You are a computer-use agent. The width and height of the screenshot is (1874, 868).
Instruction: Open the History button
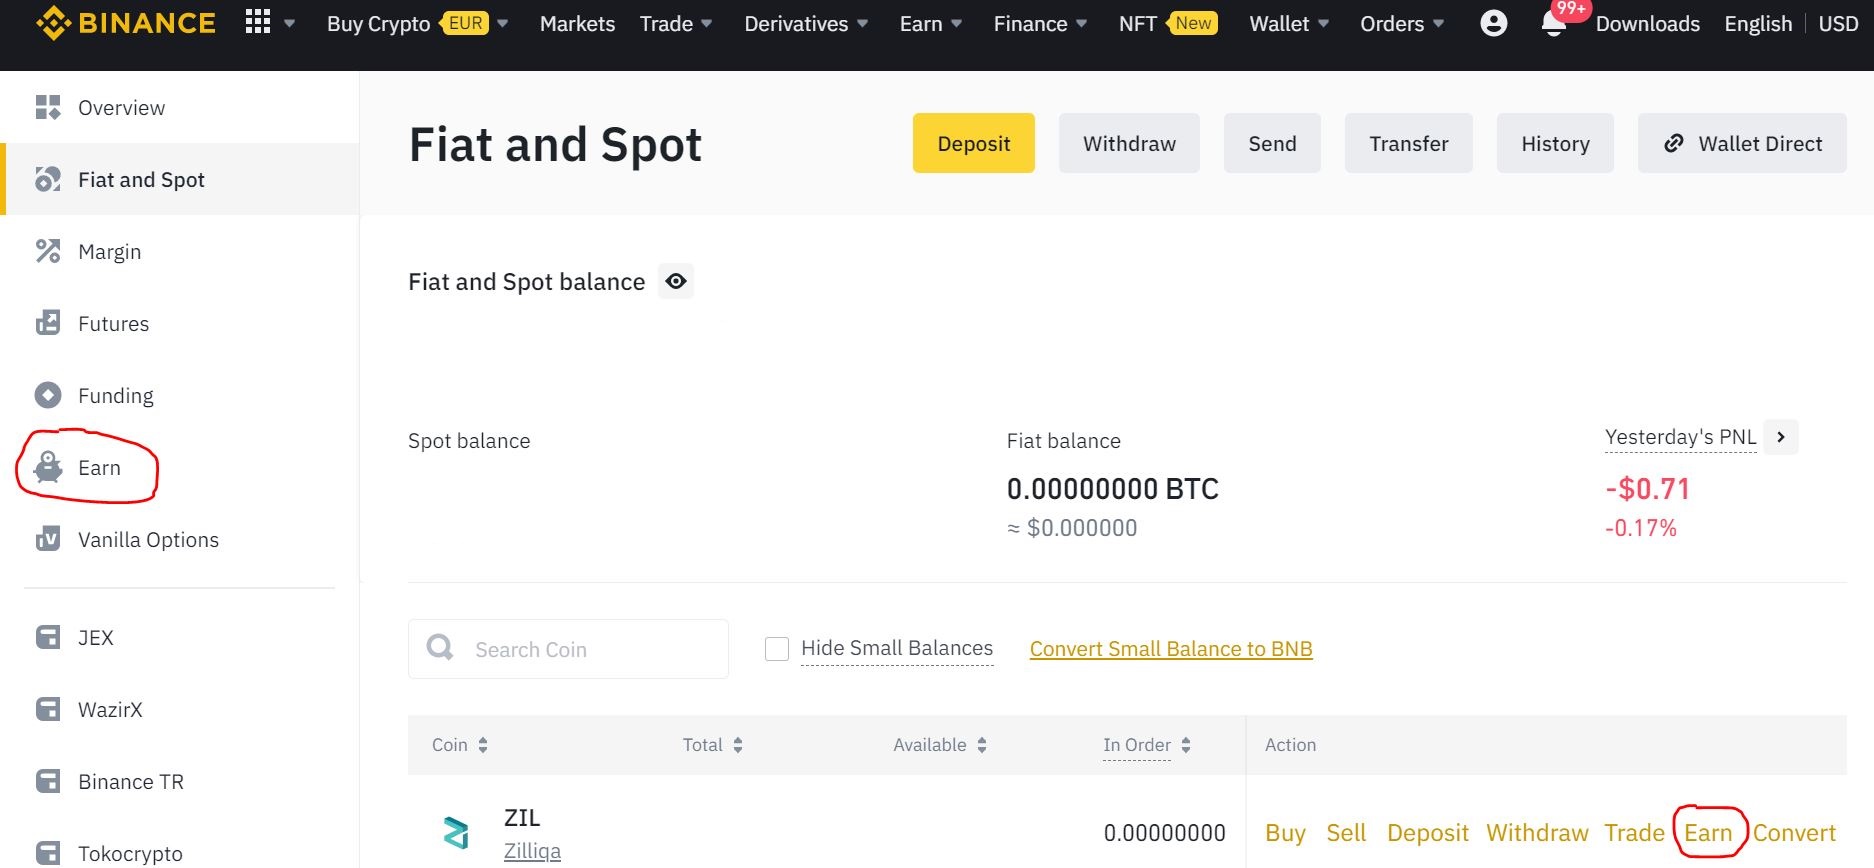click(x=1555, y=143)
